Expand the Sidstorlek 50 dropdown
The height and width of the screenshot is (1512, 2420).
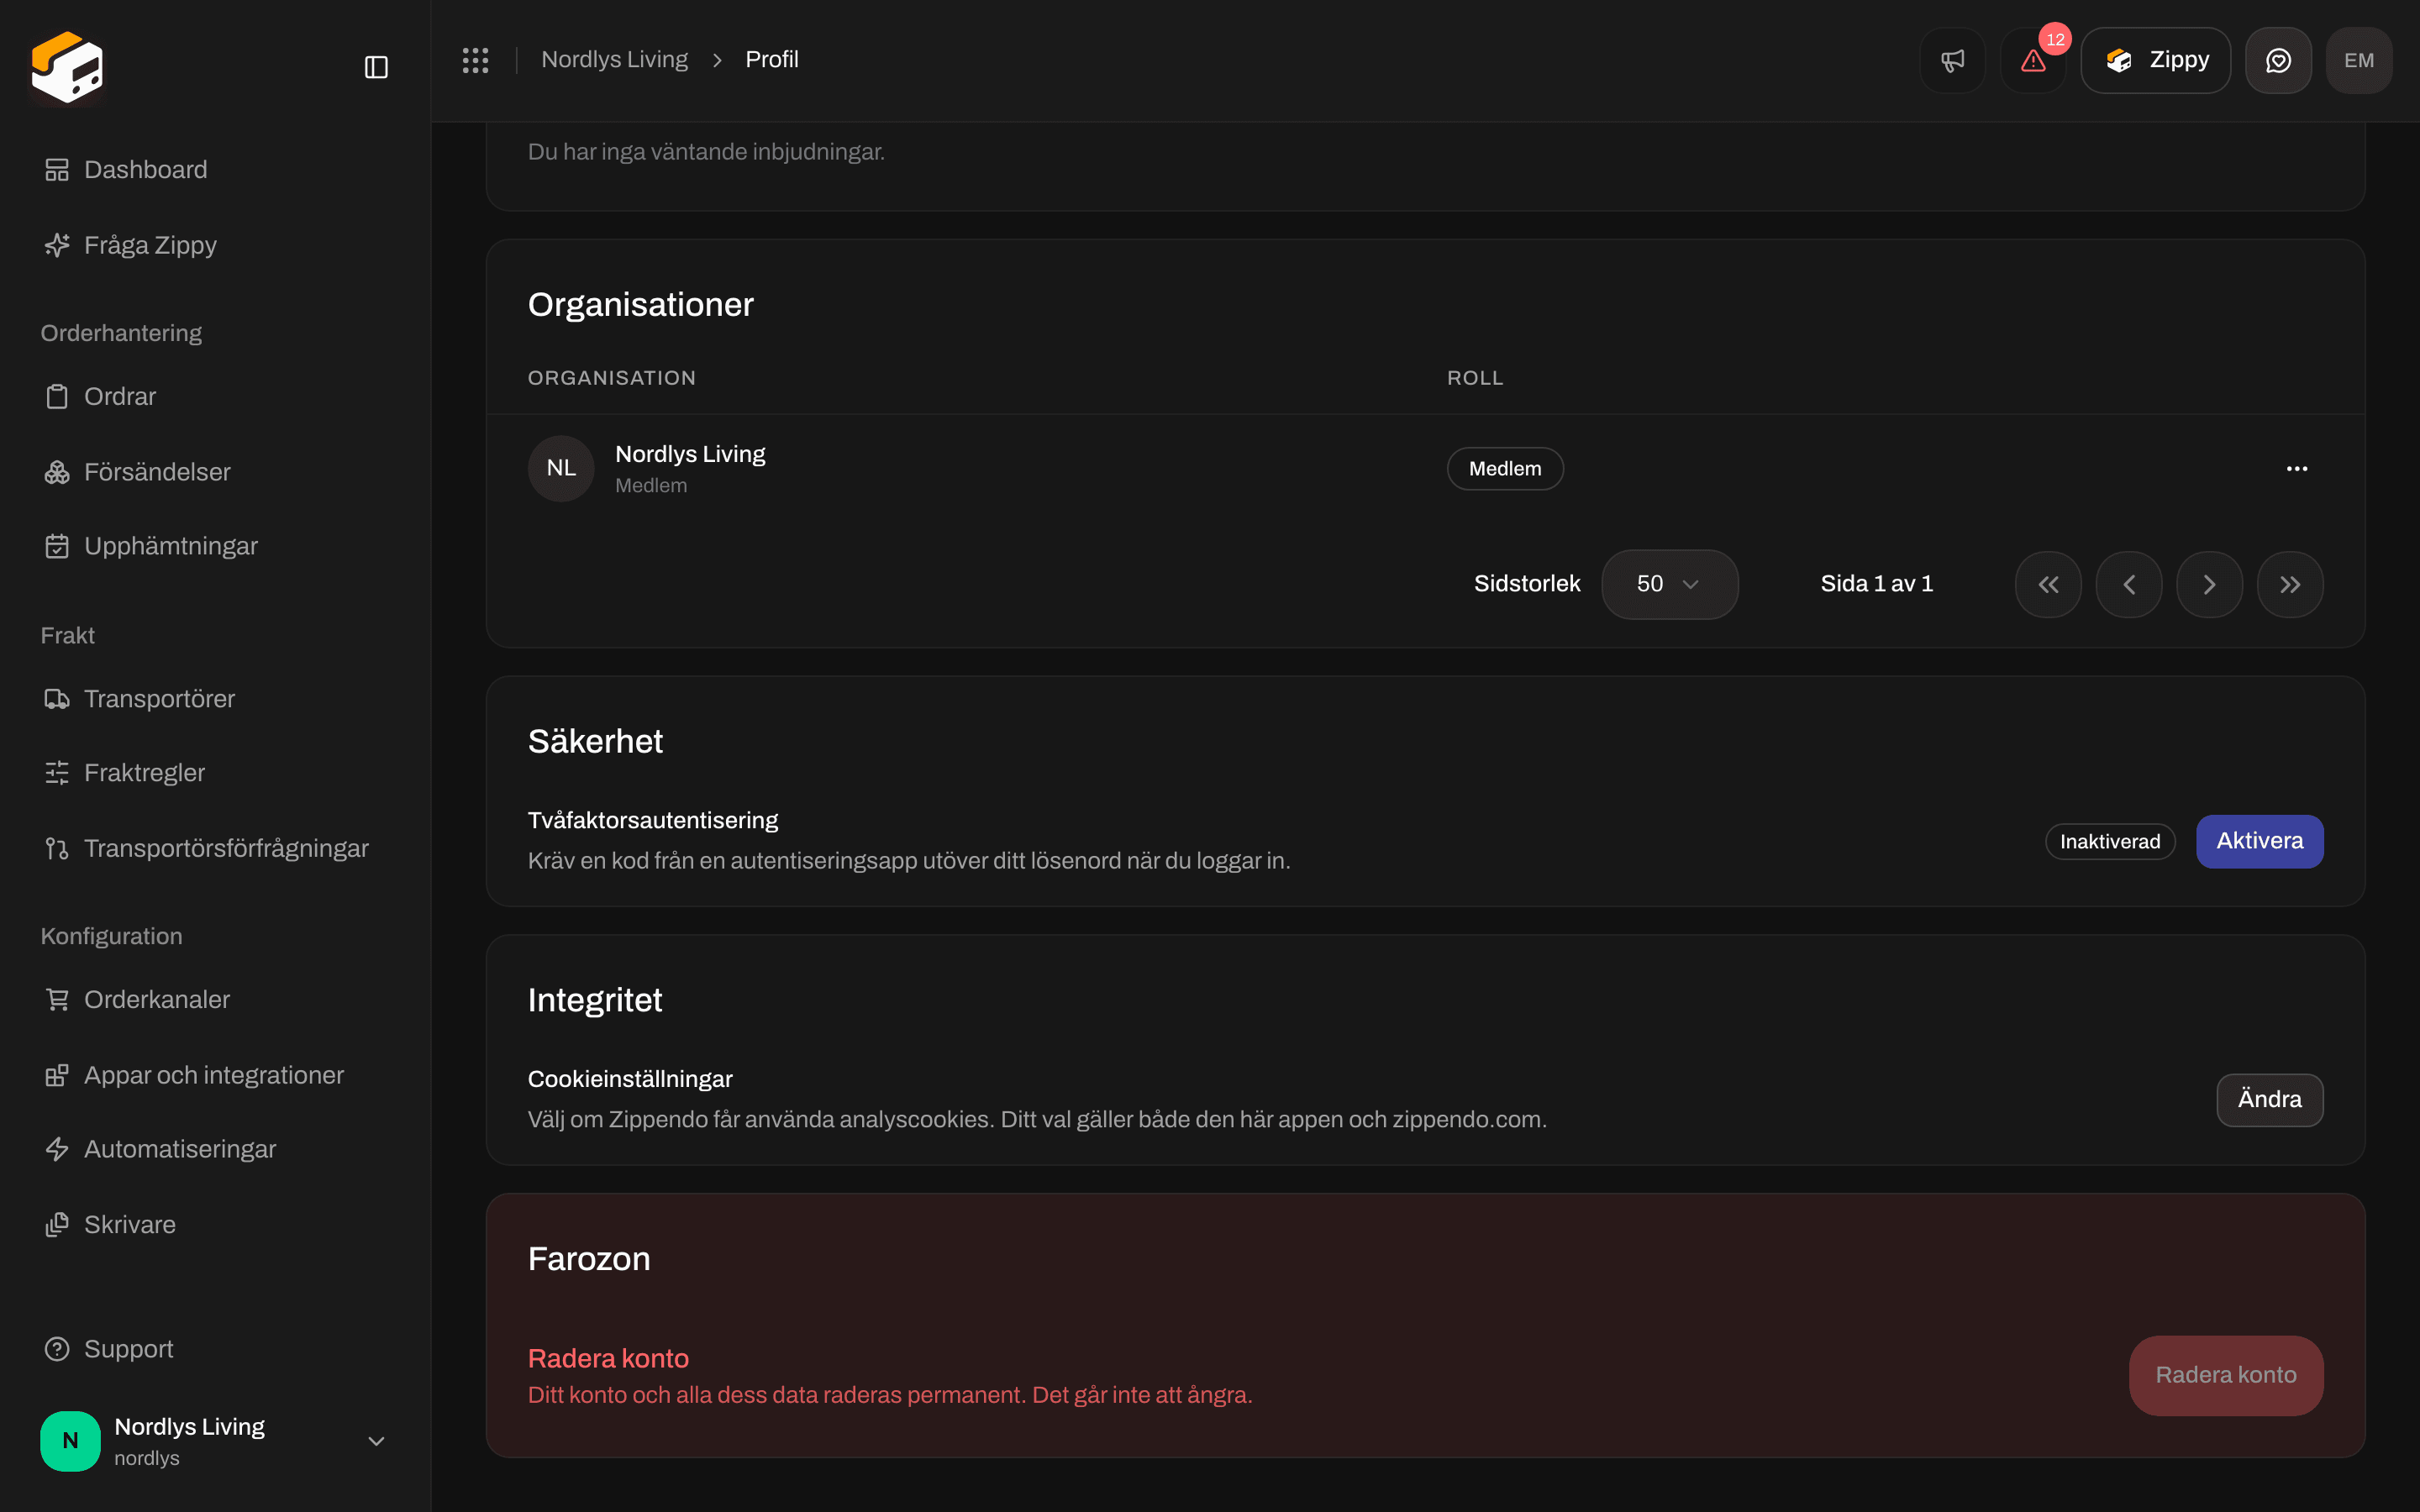pyautogui.click(x=1669, y=584)
